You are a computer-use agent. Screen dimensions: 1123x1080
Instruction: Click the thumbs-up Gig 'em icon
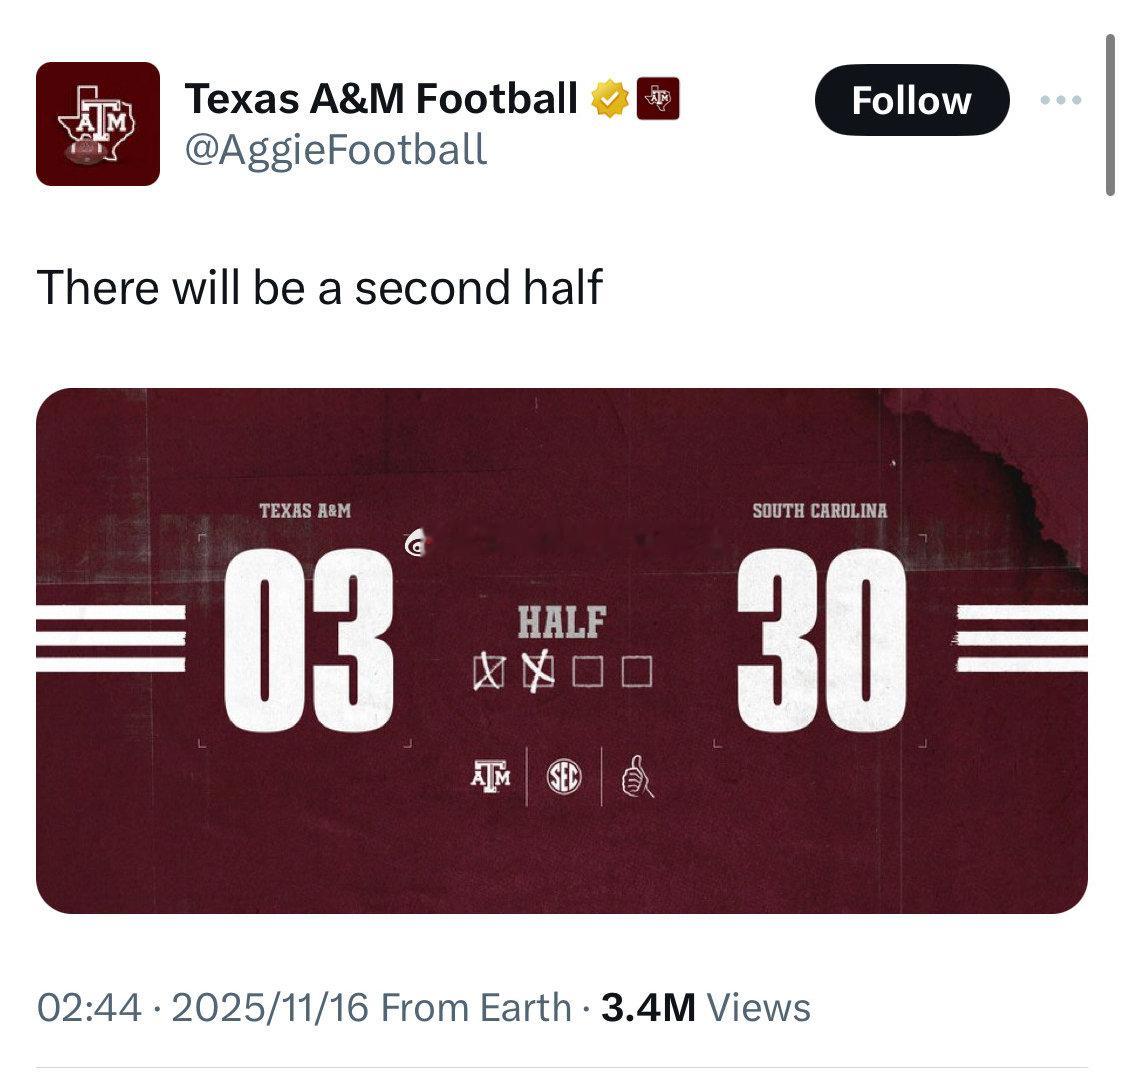(x=637, y=777)
